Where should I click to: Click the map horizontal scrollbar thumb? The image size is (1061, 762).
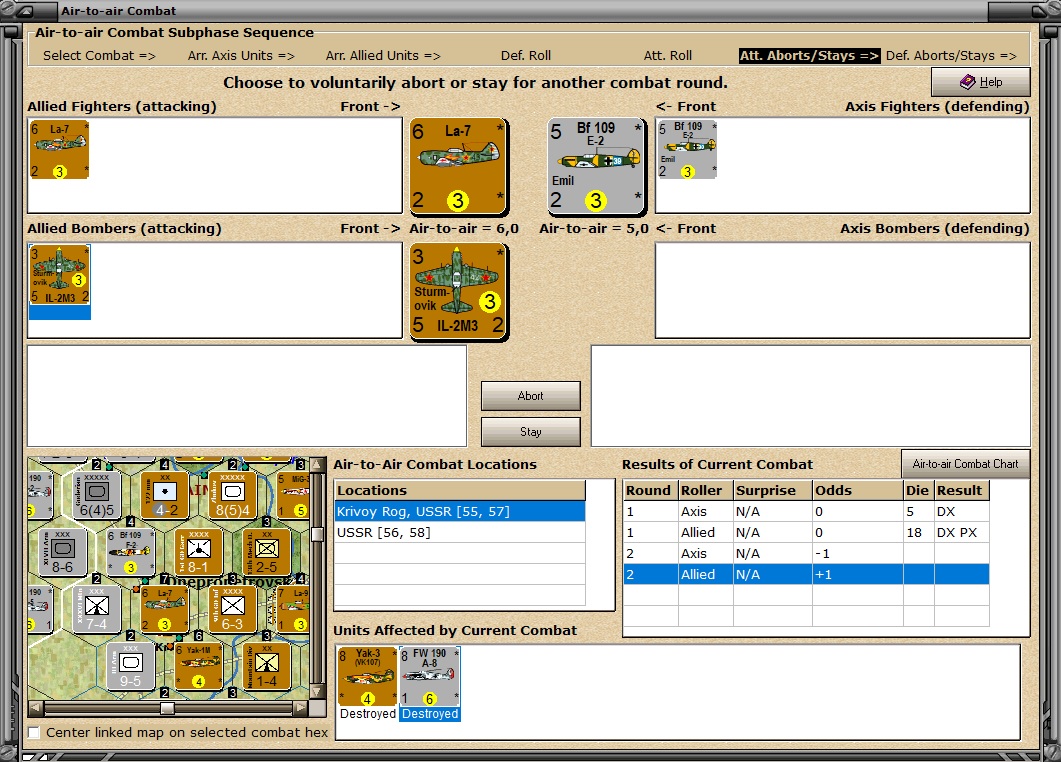(x=167, y=708)
